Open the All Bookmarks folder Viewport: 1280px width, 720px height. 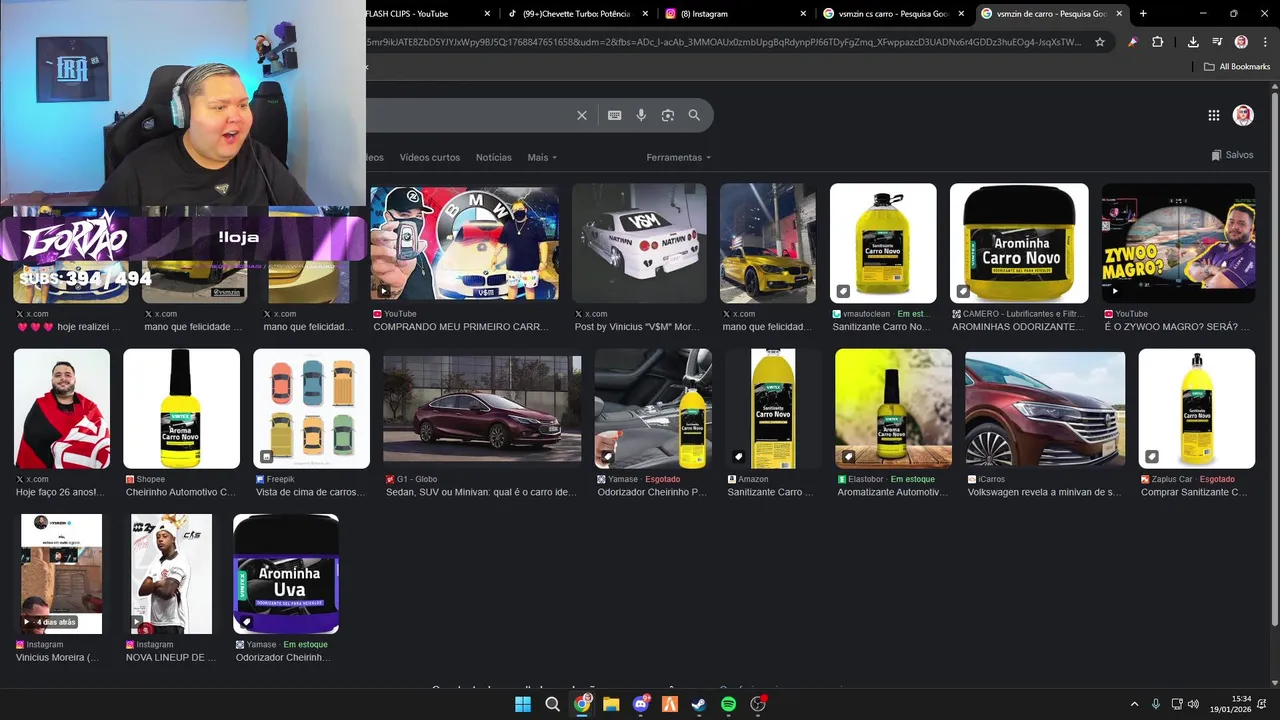[x=1237, y=67]
